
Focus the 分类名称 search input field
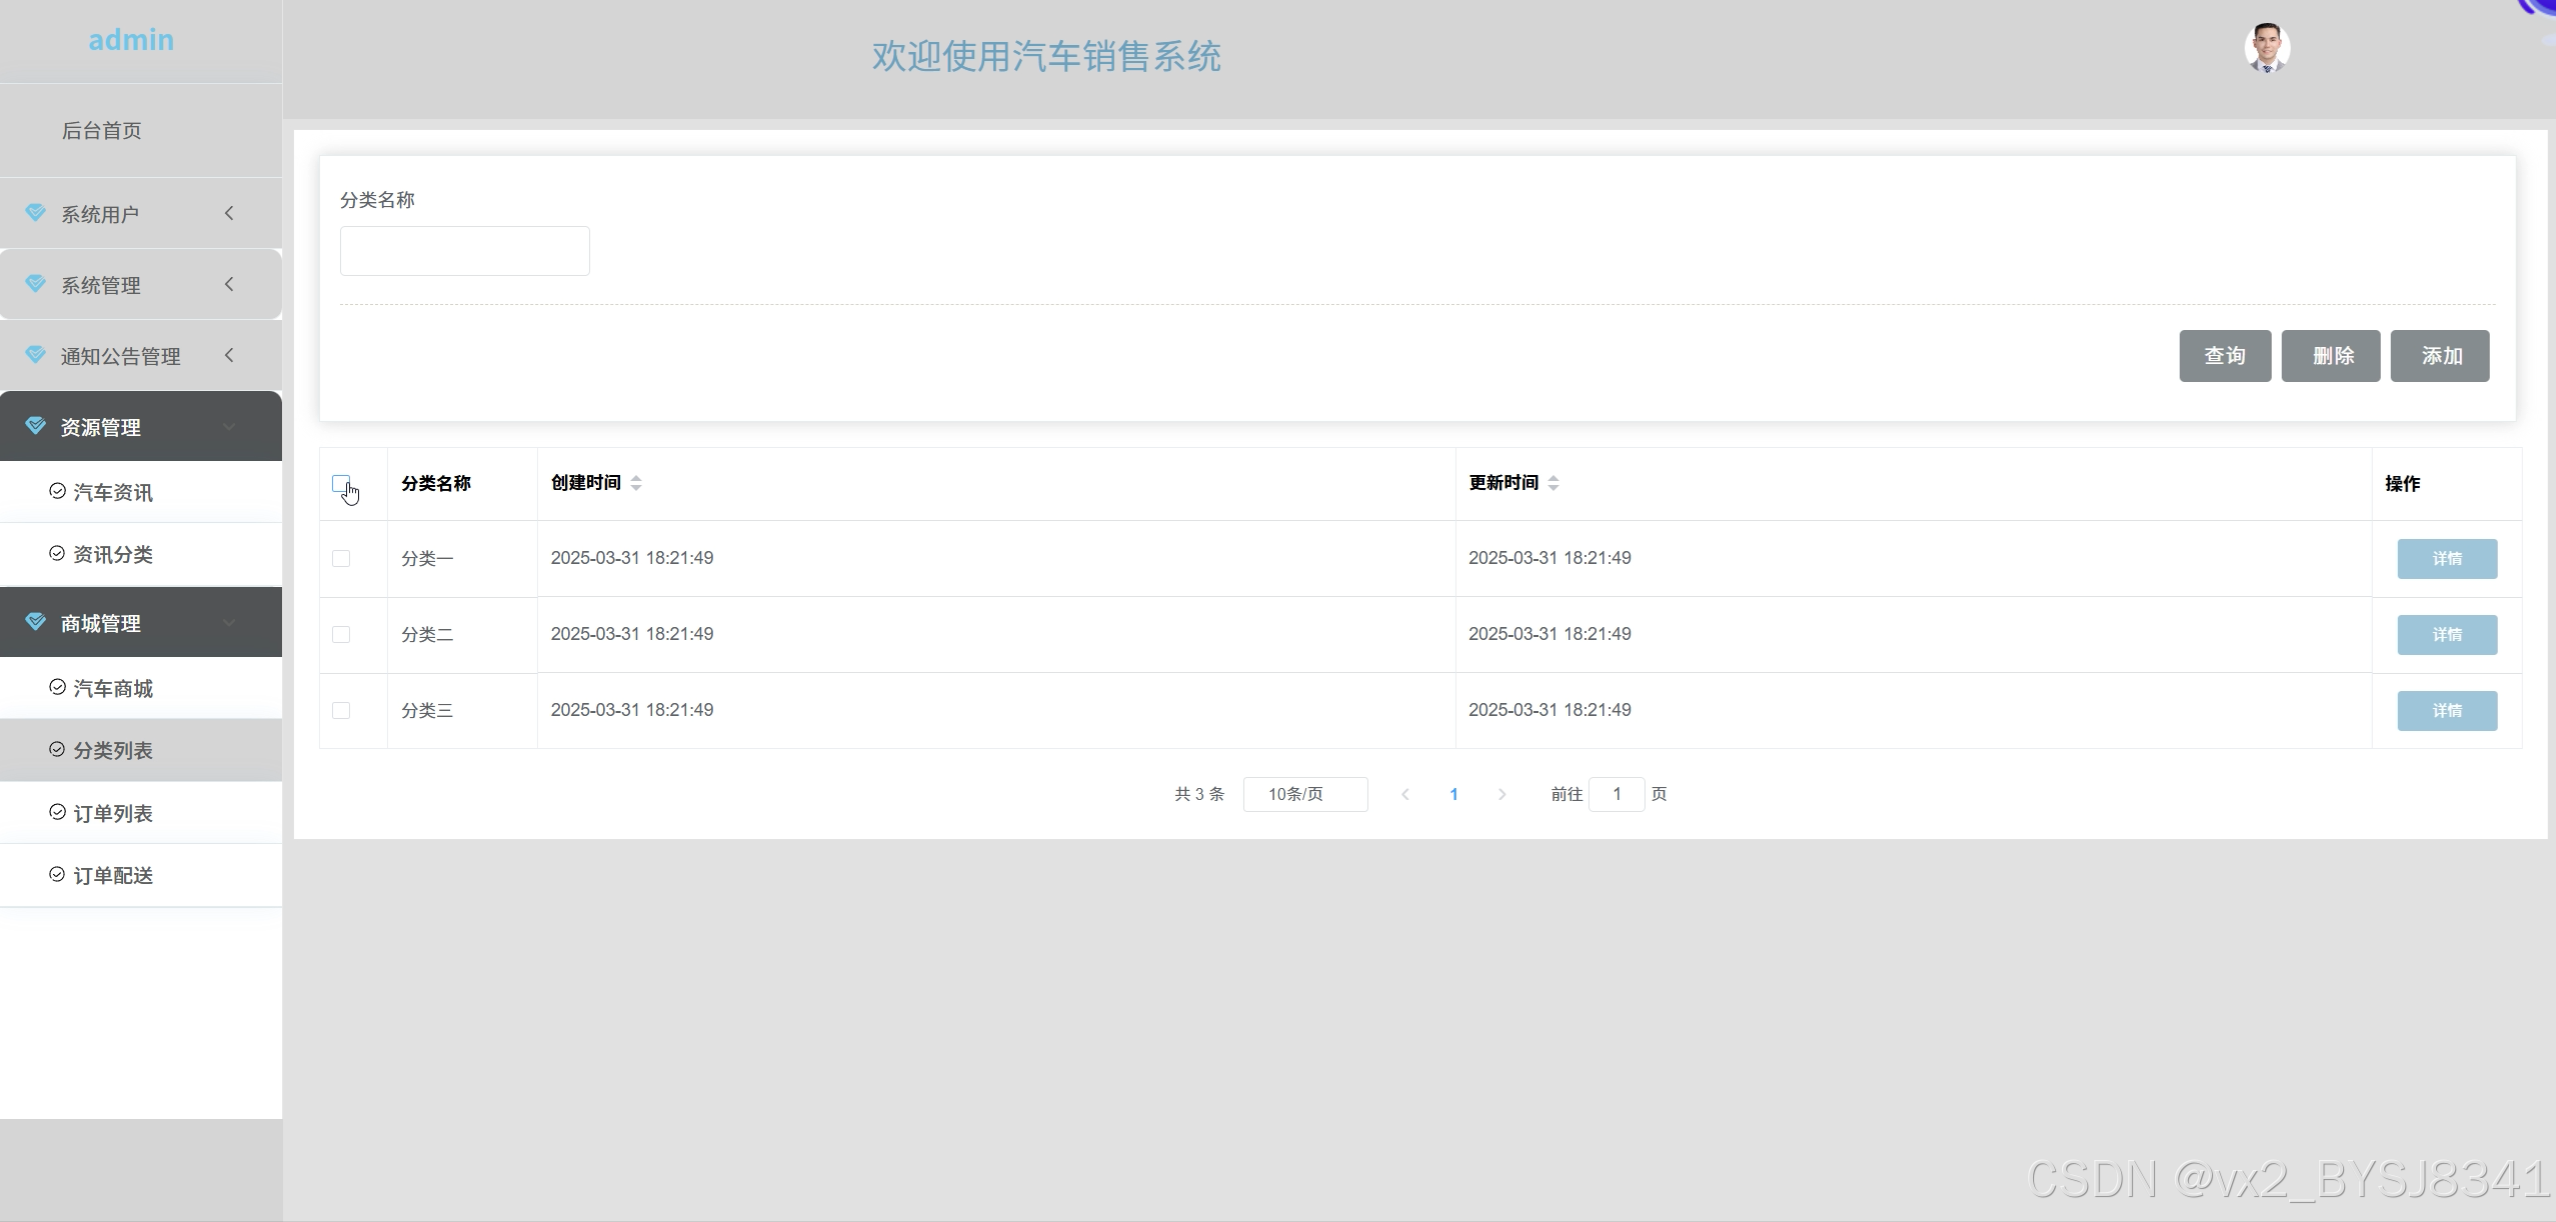[x=464, y=251]
